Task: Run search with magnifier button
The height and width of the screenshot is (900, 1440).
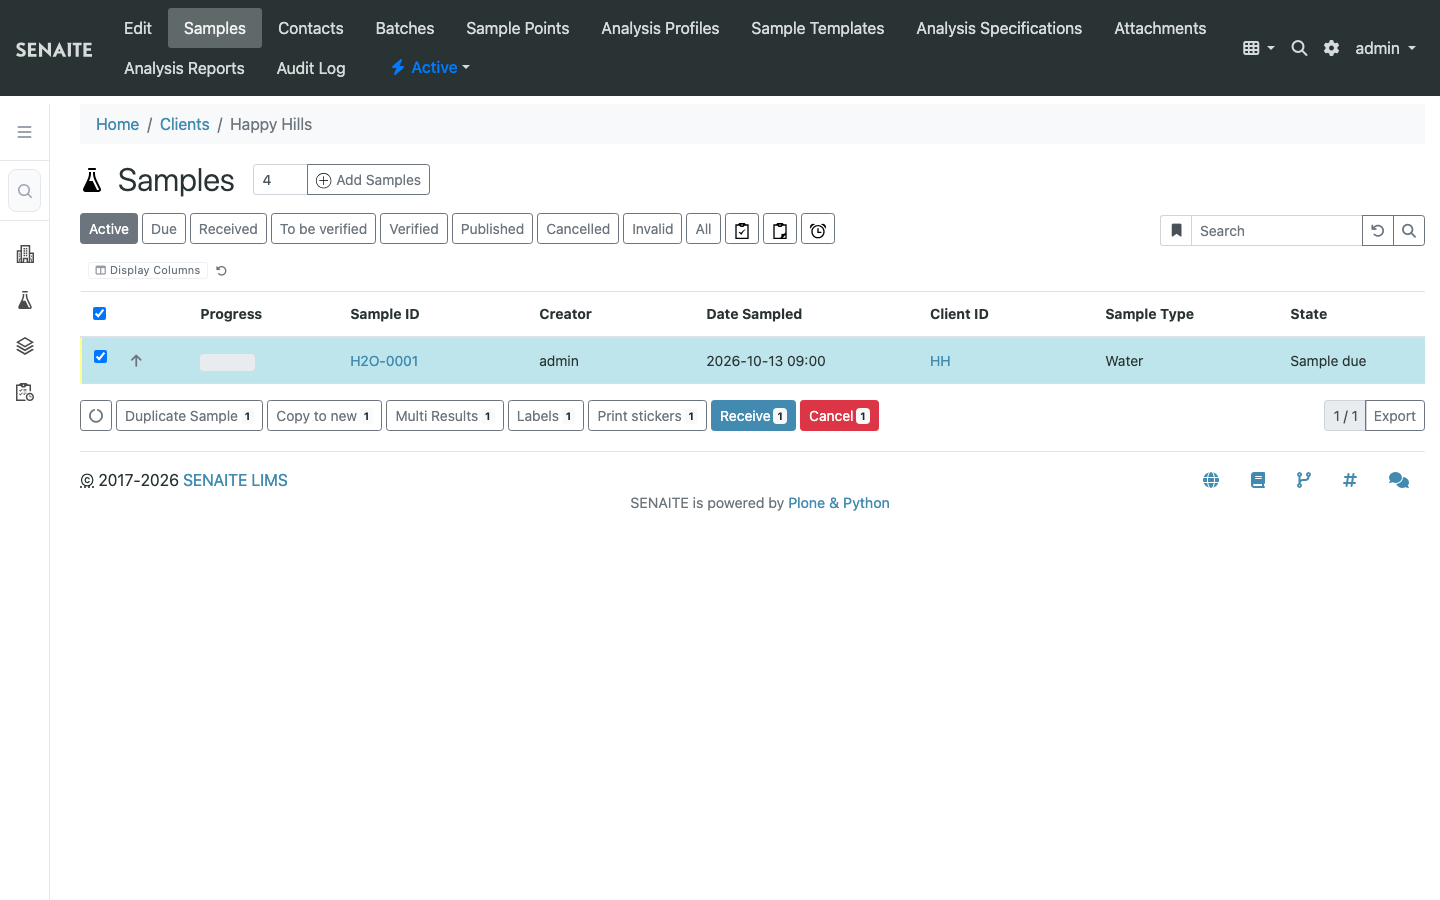Action: pos(1409,231)
